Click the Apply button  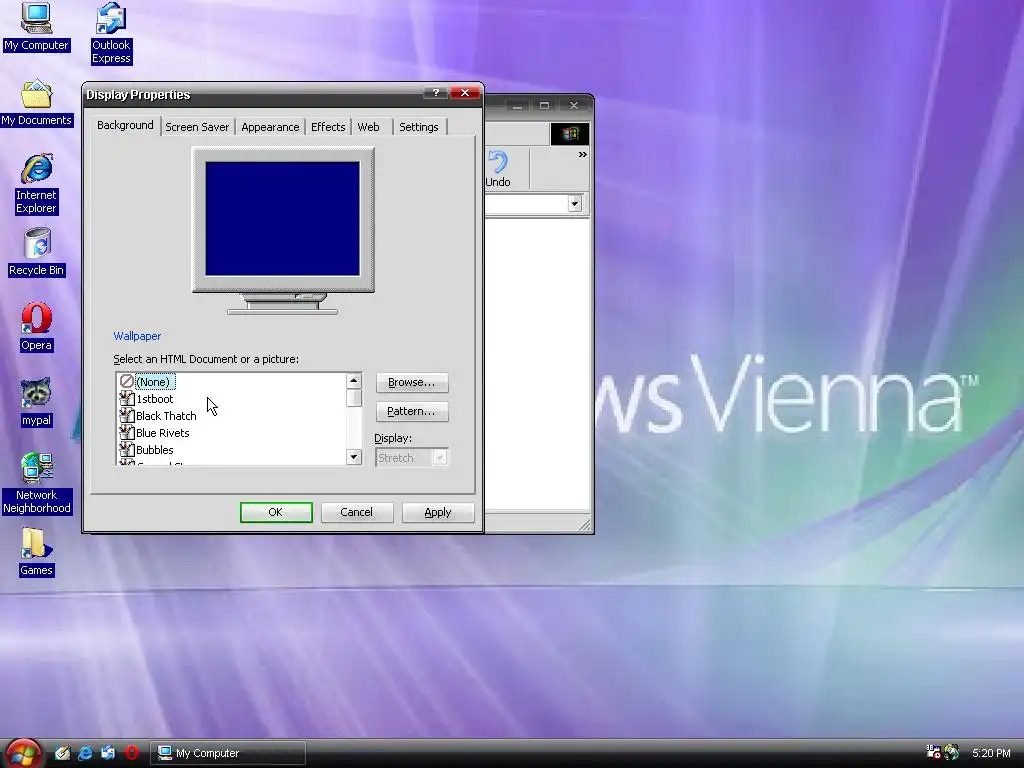[438, 512]
